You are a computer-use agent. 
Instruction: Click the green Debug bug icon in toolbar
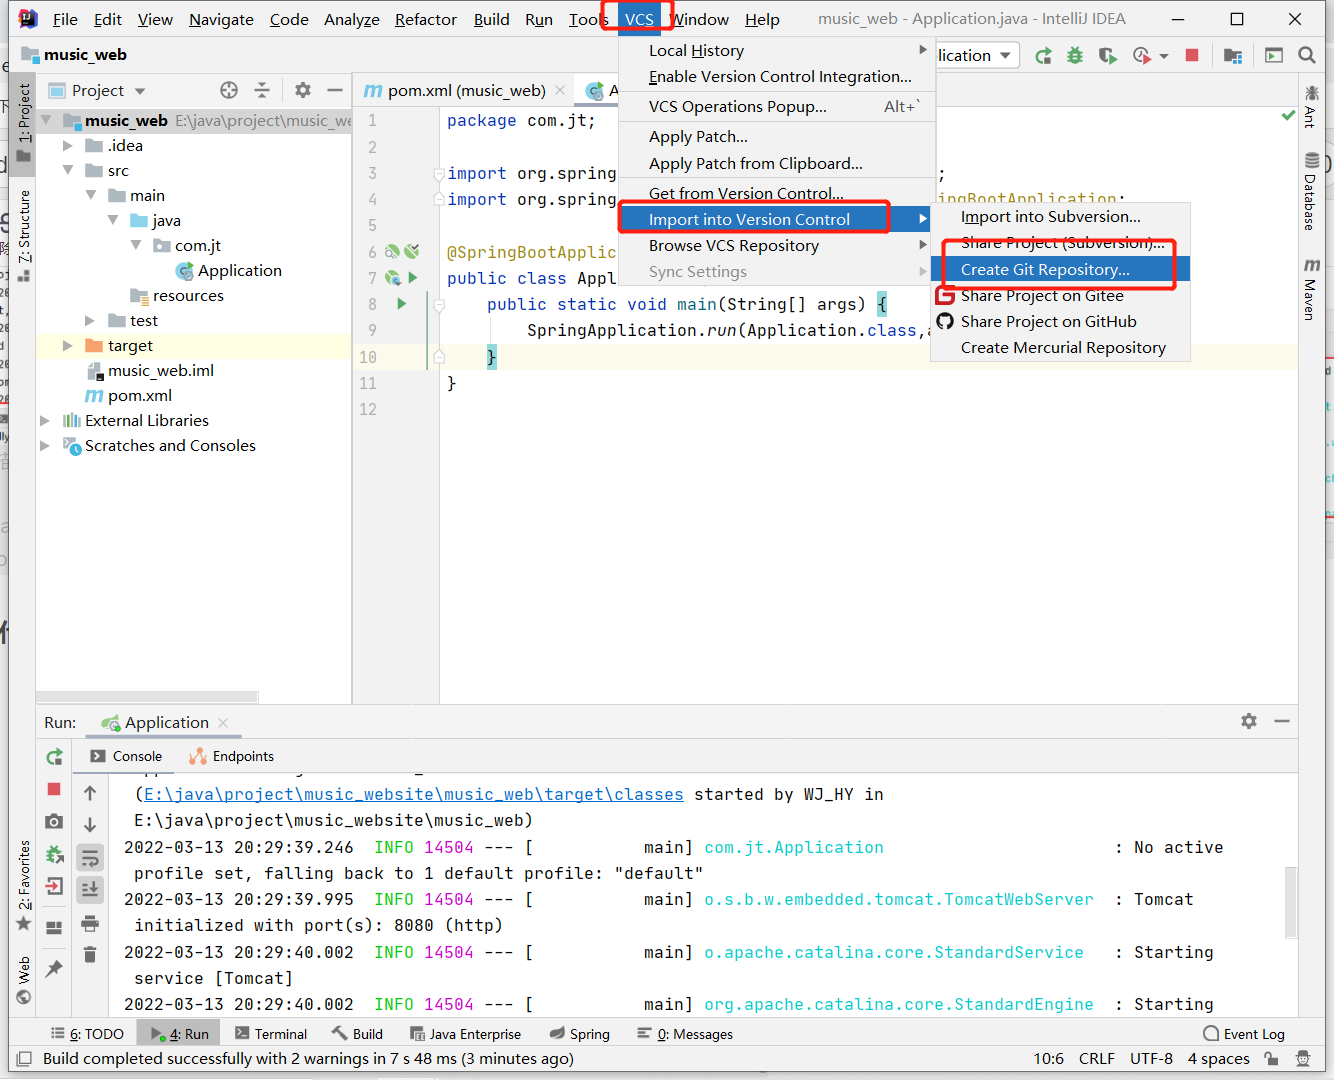1075,55
